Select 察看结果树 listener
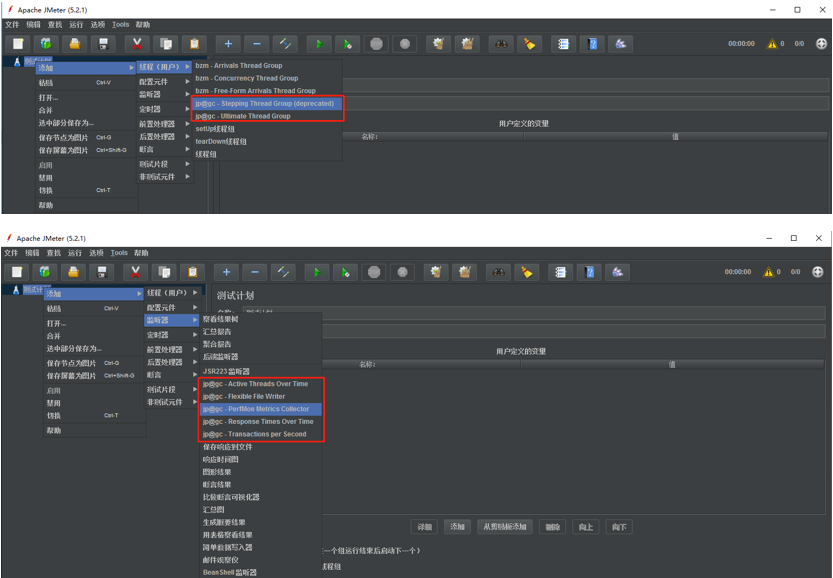This screenshot has height=578, width=833. point(261,319)
